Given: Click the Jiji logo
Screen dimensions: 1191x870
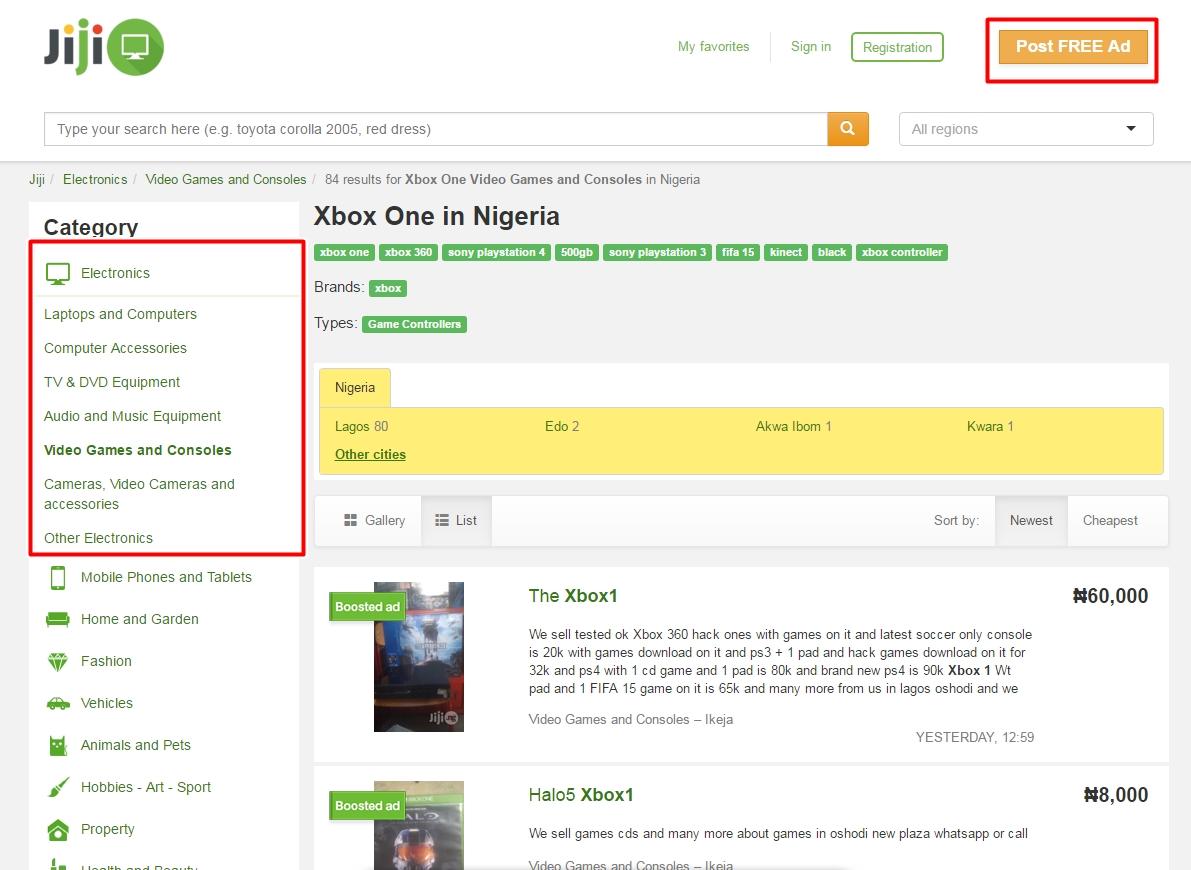Looking at the screenshot, I should 103,47.
